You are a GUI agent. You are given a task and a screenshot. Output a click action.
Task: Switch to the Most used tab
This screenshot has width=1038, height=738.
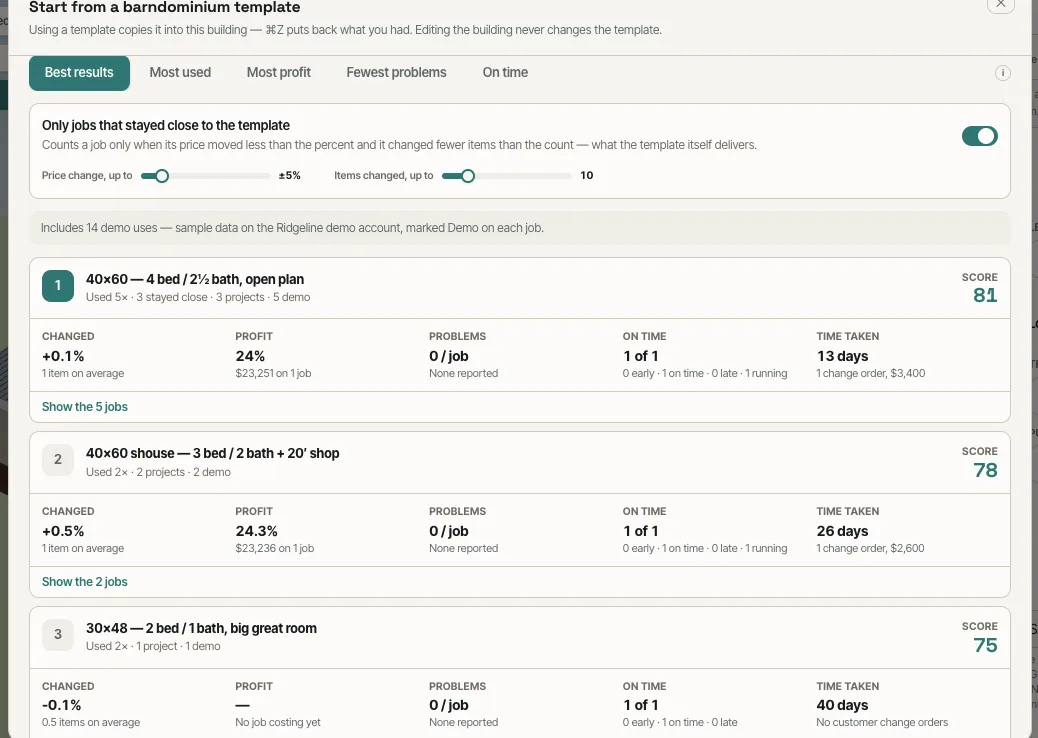(x=180, y=73)
